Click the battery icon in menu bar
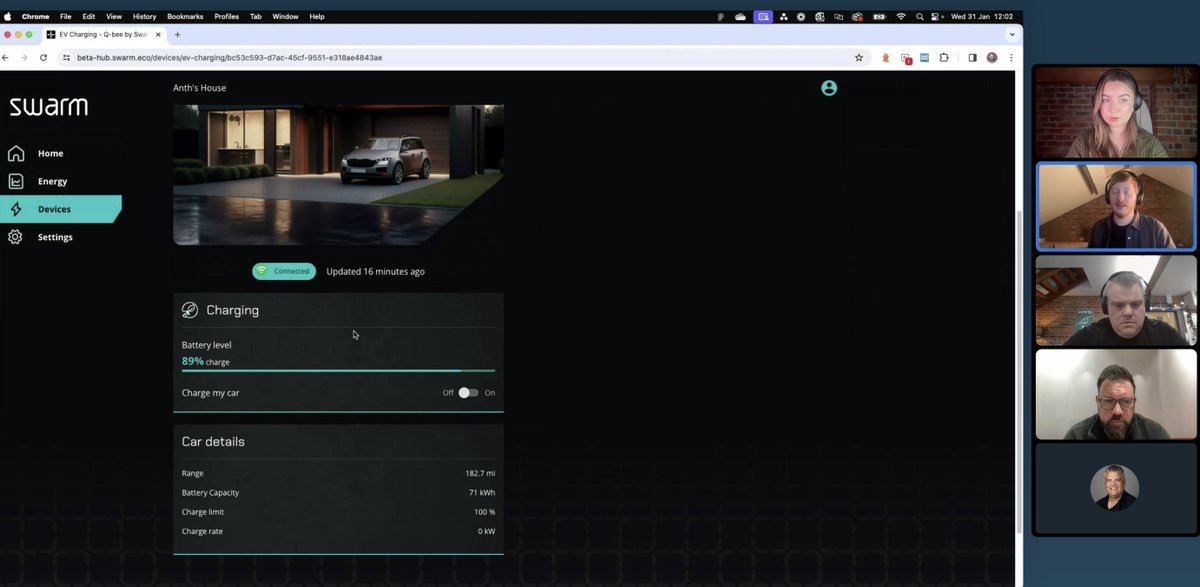Viewport: 1200px width, 587px height. pos(880,17)
